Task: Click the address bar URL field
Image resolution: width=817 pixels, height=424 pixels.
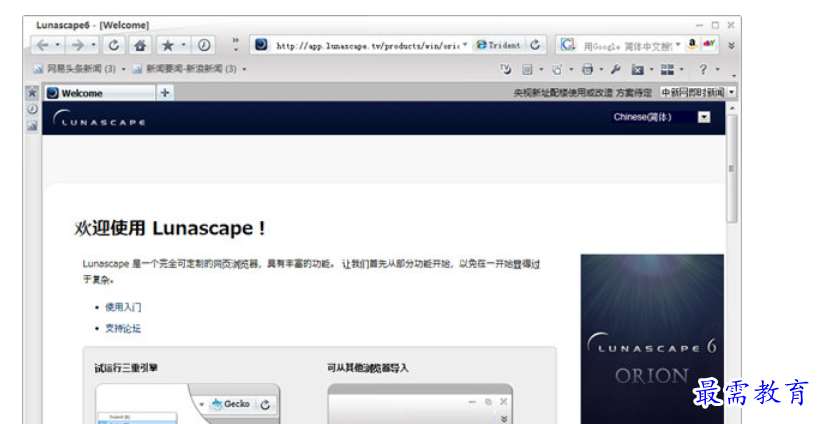Action: 367,46
